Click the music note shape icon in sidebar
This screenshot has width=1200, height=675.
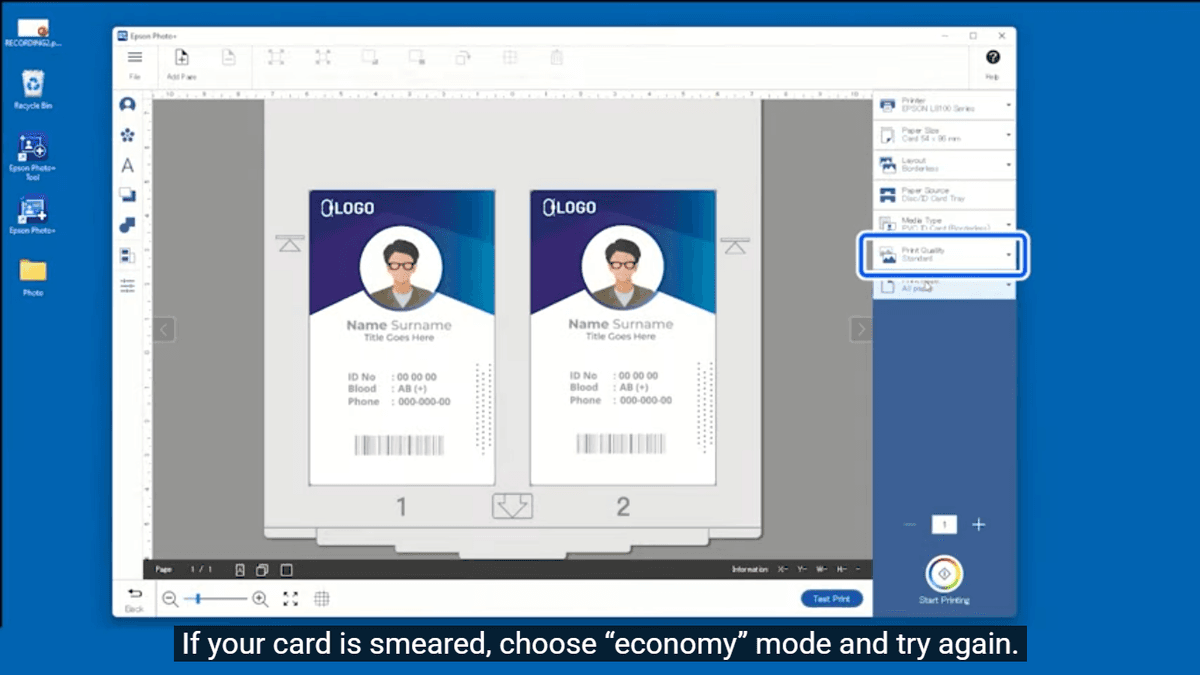127,226
